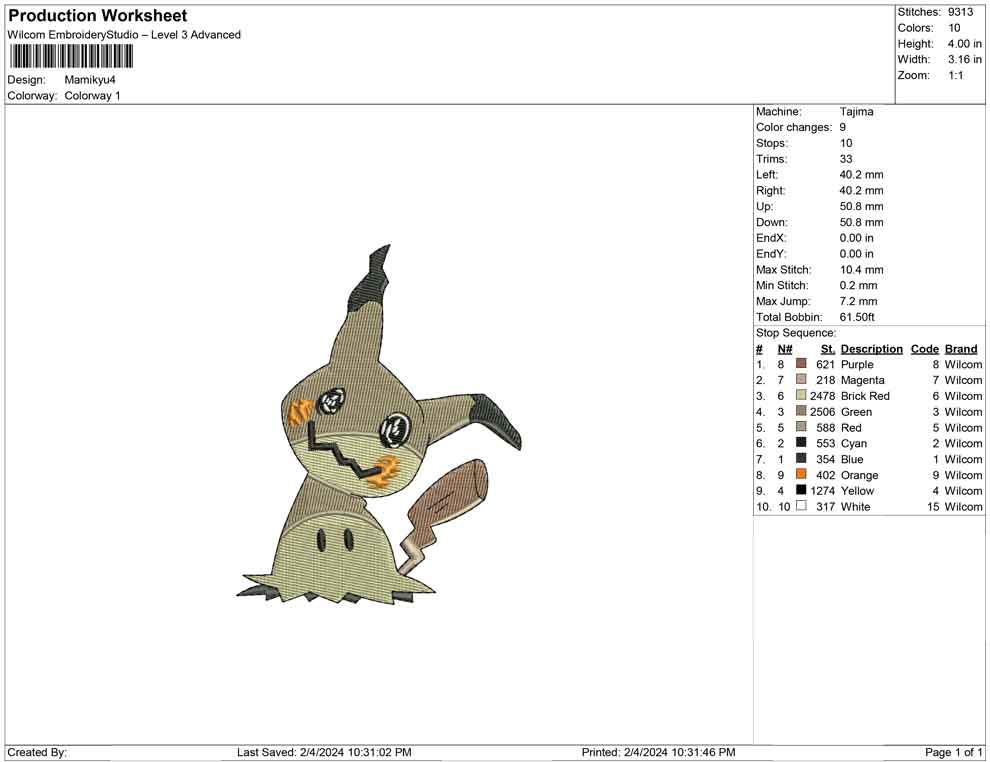Click stitch count '2506' in Green row
The width and height of the screenshot is (990, 762).
(822, 412)
